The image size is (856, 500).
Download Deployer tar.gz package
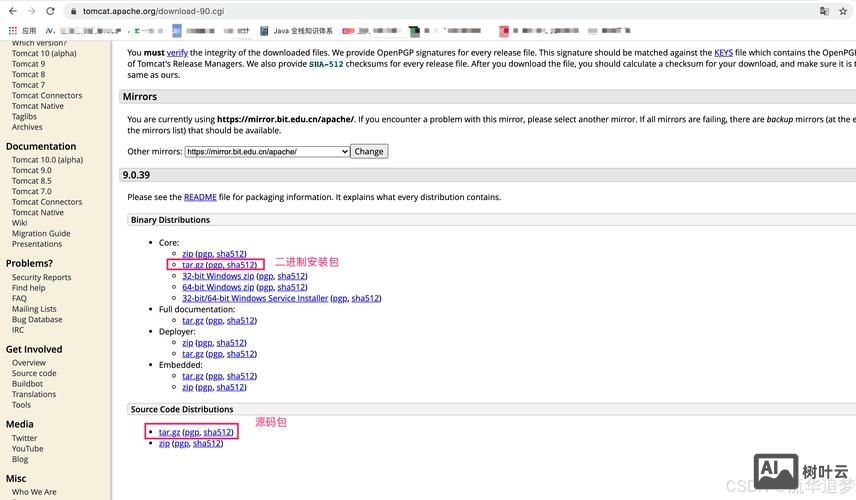click(x=193, y=354)
